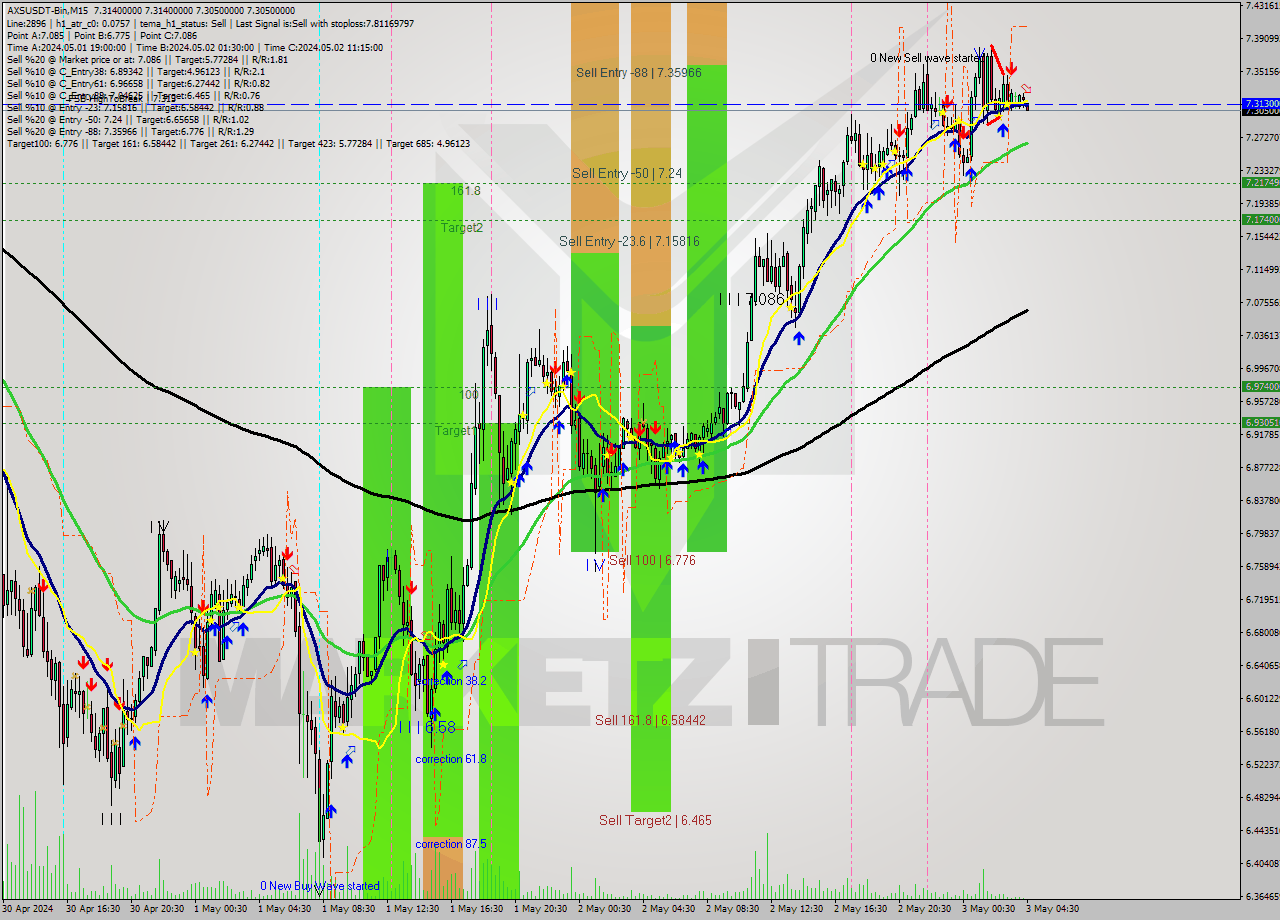Click the '2 May 04:30' time axis label

tap(670, 909)
